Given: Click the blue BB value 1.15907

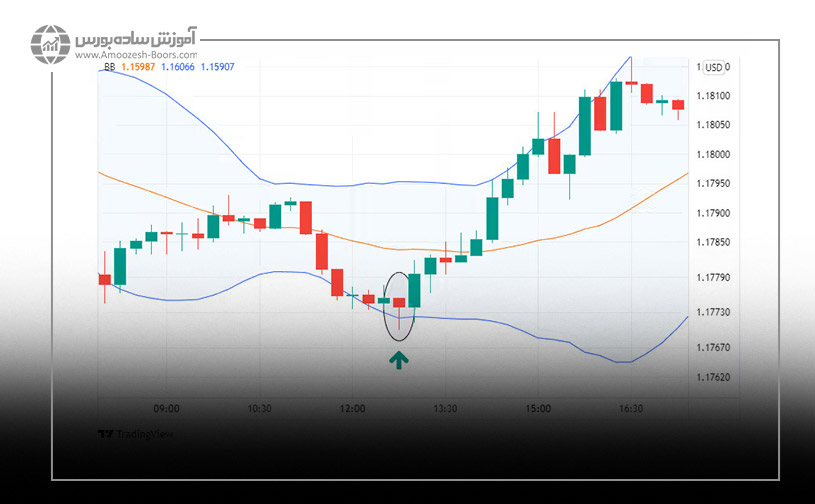Looking at the screenshot, I should pyautogui.click(x=217, y=67).
